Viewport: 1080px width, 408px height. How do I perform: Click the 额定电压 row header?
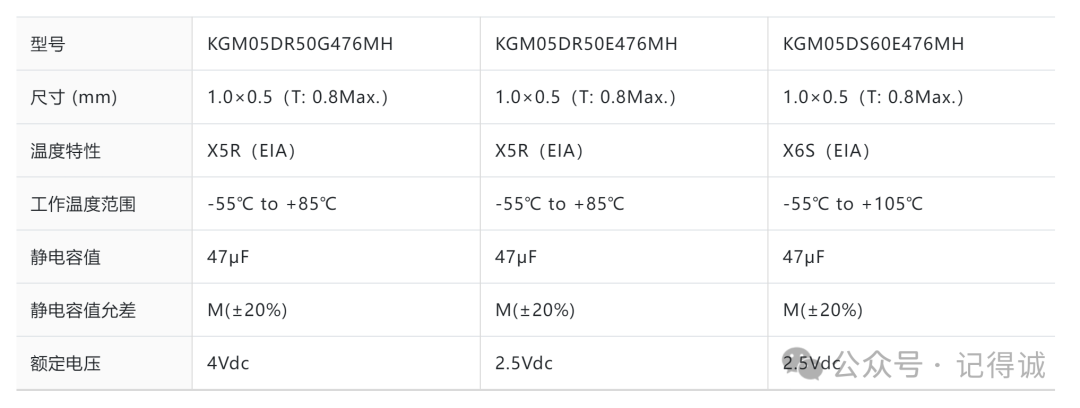click(x=65, y=363)
